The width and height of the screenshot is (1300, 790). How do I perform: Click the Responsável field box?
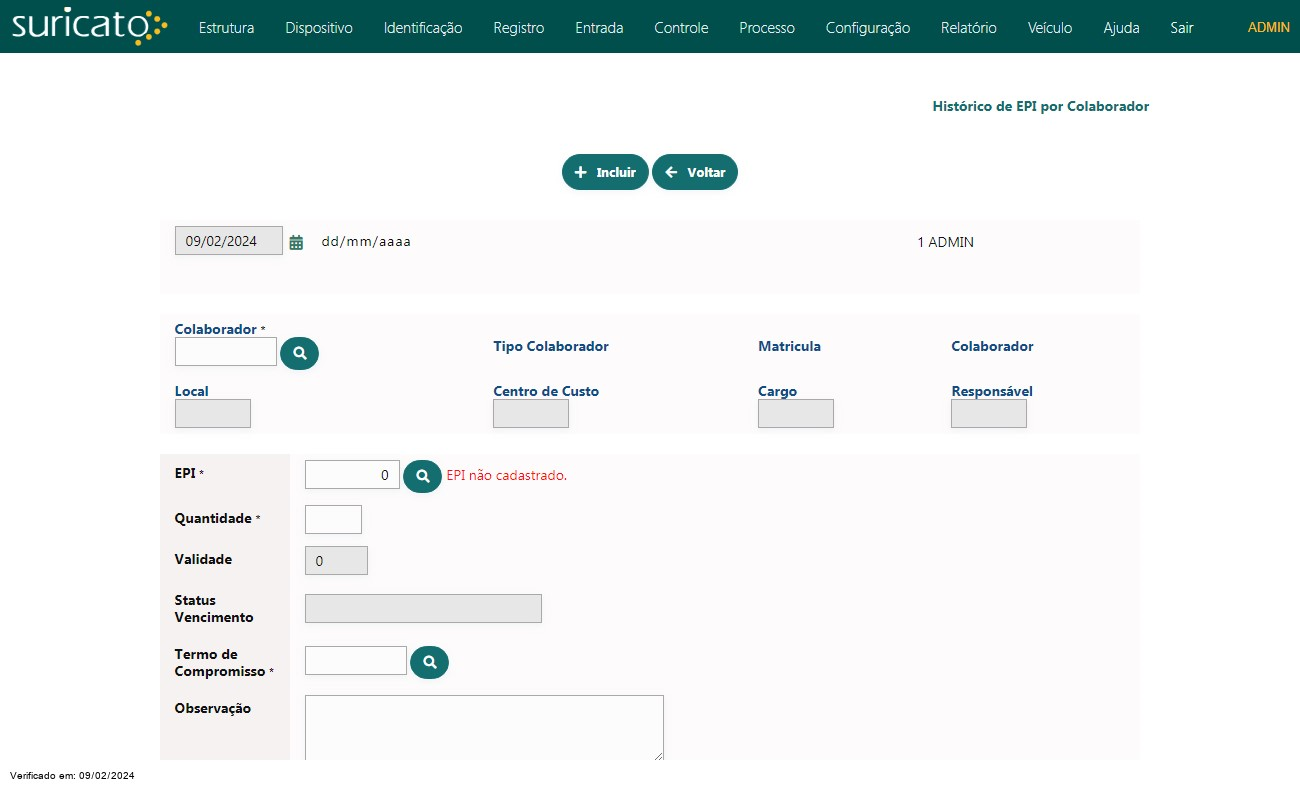pos(989,414)
